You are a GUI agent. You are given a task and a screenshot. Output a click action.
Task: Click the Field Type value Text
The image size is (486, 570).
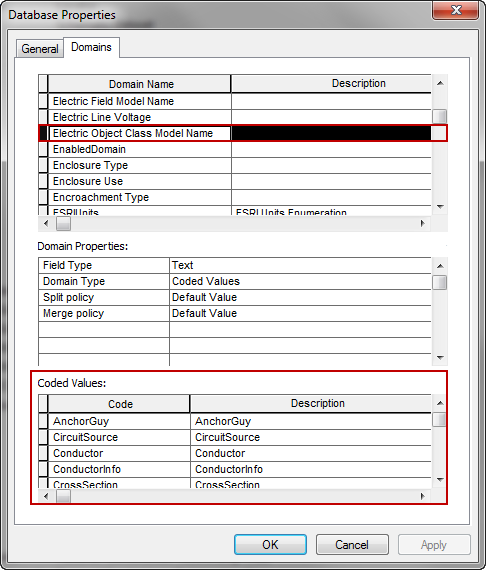pos(300,265)
